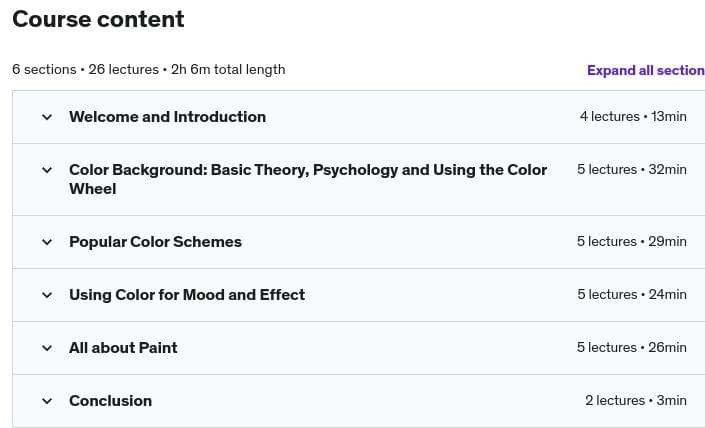Click the Conclusion section title

coord(110,401)
